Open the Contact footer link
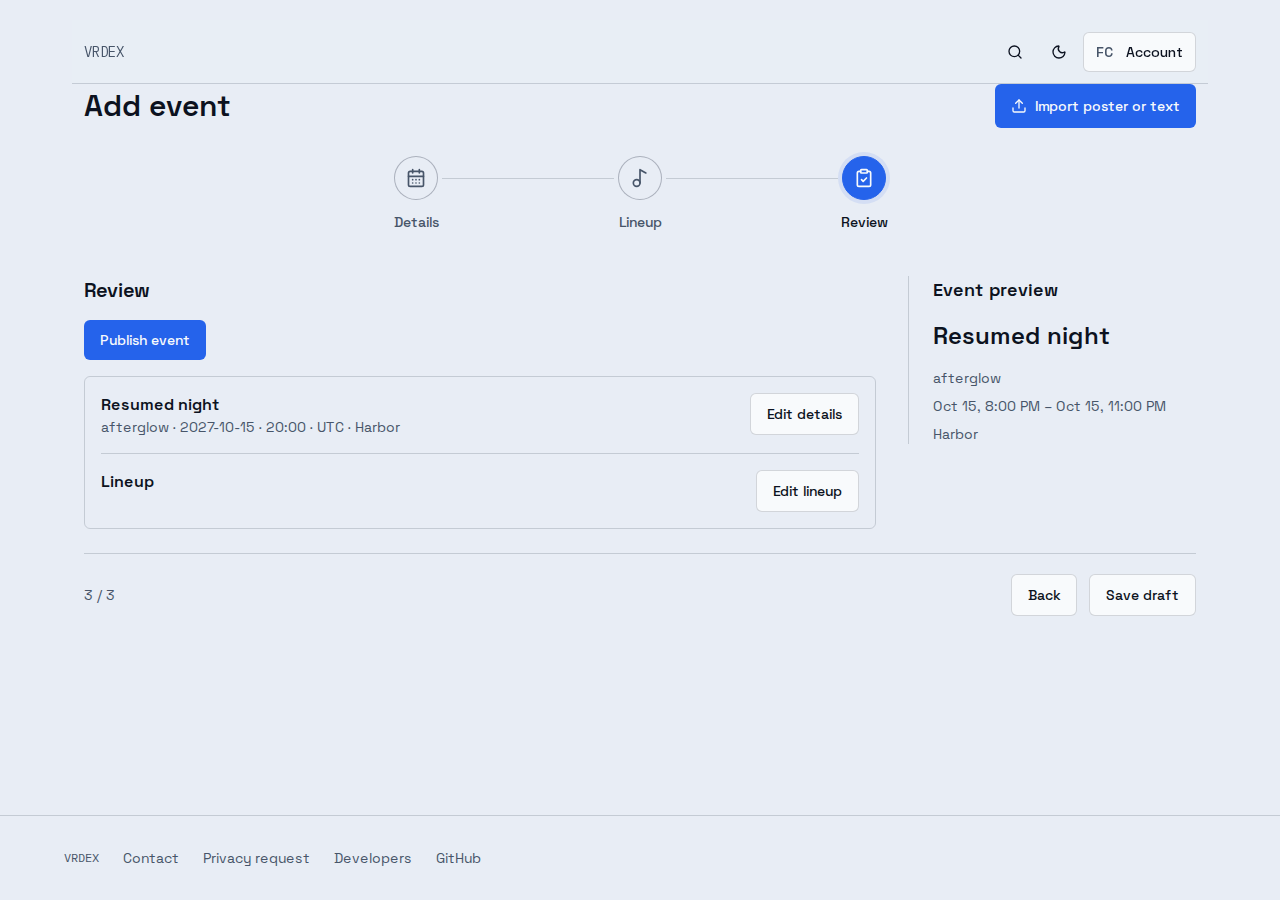This screenshot has width=1280, height=900. click(x=151, y=858)
